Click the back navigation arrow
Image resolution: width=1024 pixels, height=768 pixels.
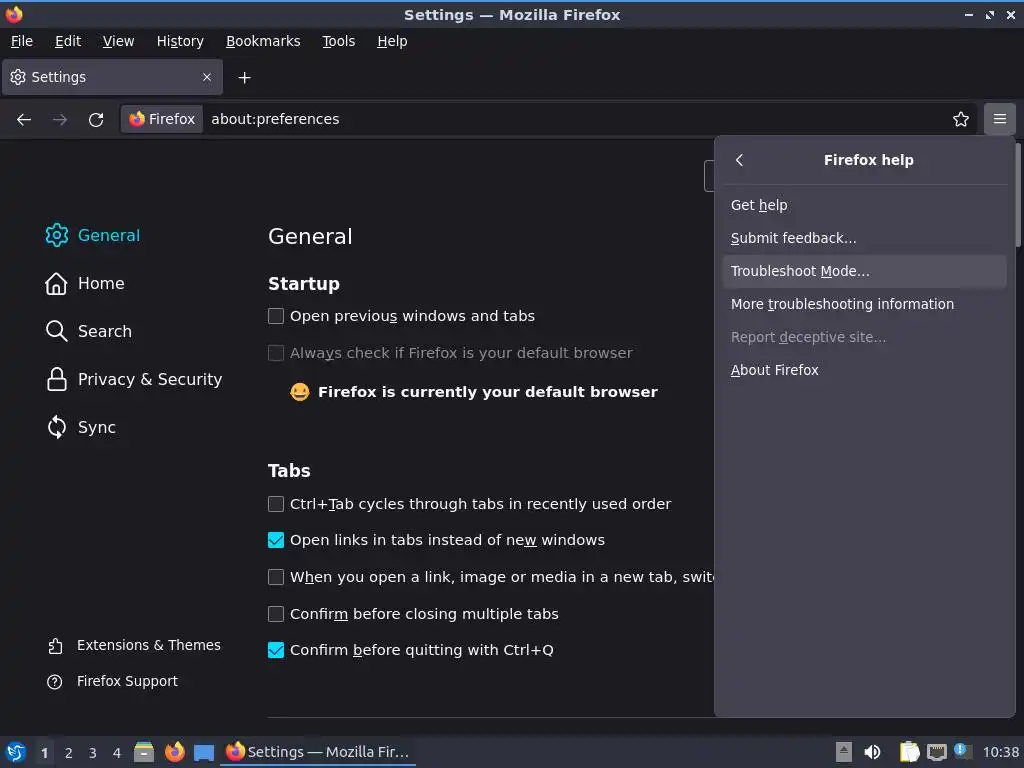(24, 120)
